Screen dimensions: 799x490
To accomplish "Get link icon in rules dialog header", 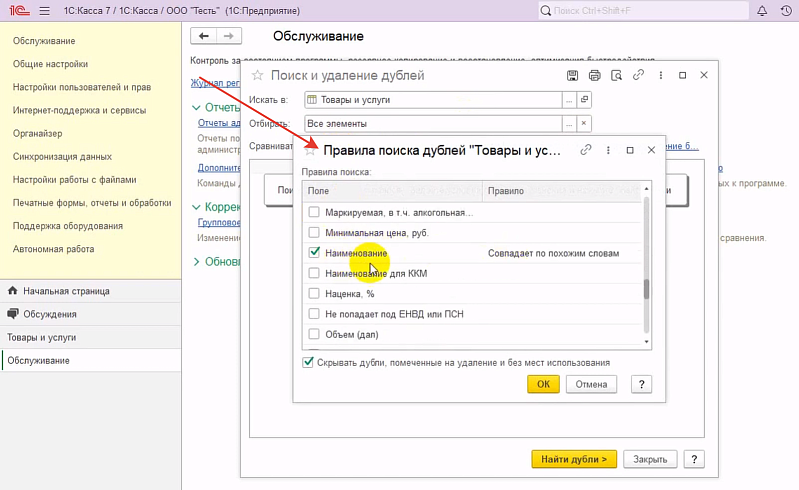I will point(585,150).
